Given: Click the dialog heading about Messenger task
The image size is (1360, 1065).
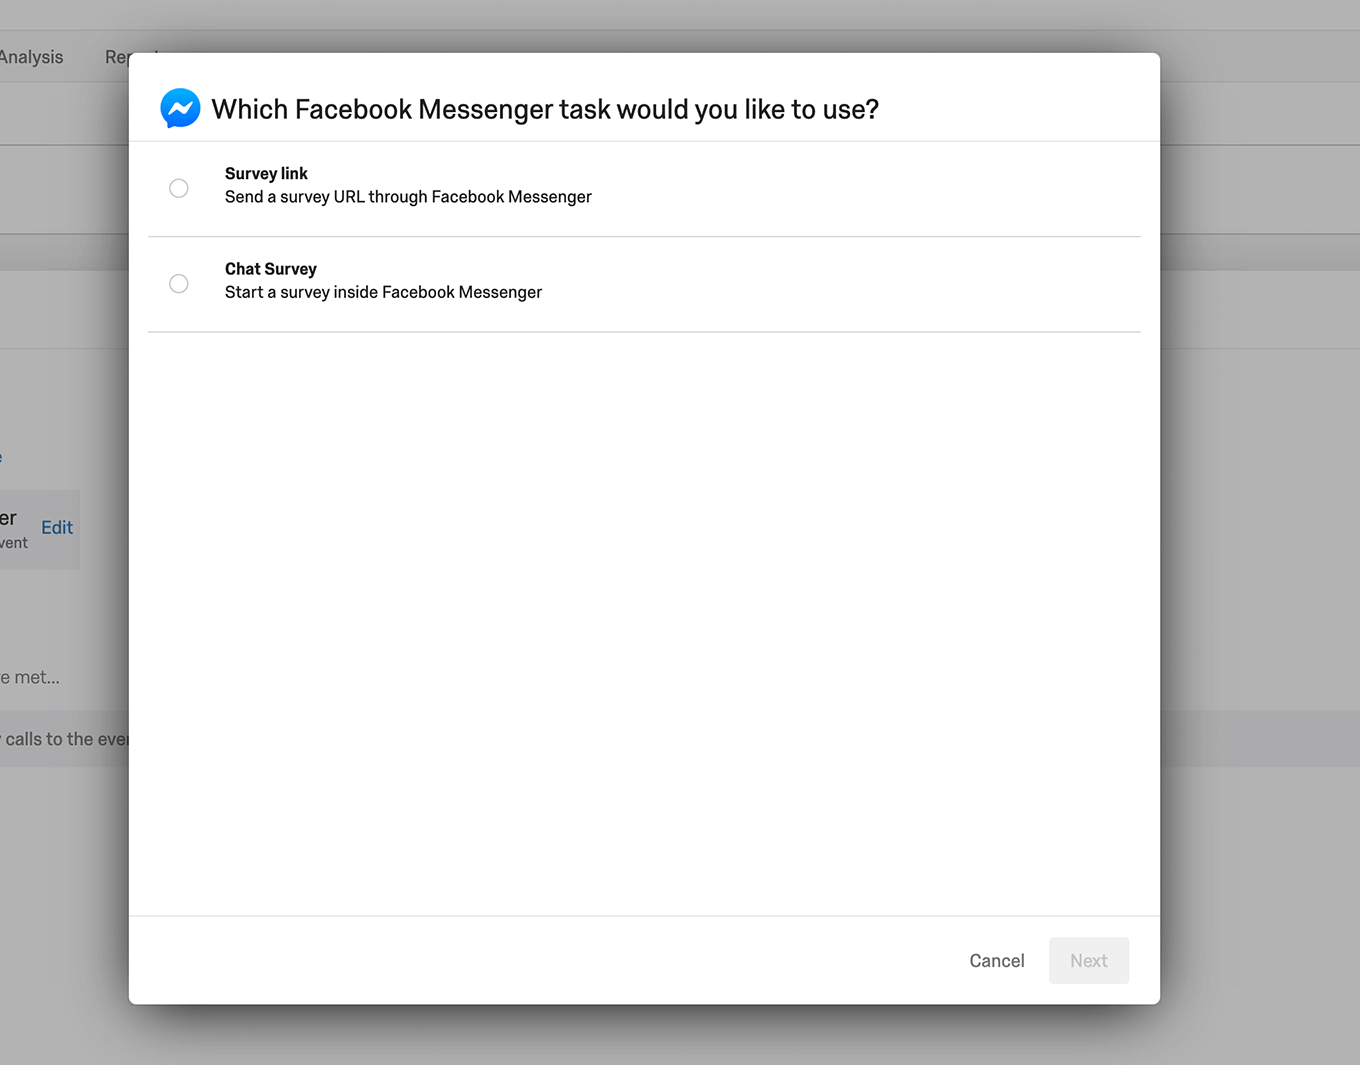Looking at the screenshot, I should 545,109.
